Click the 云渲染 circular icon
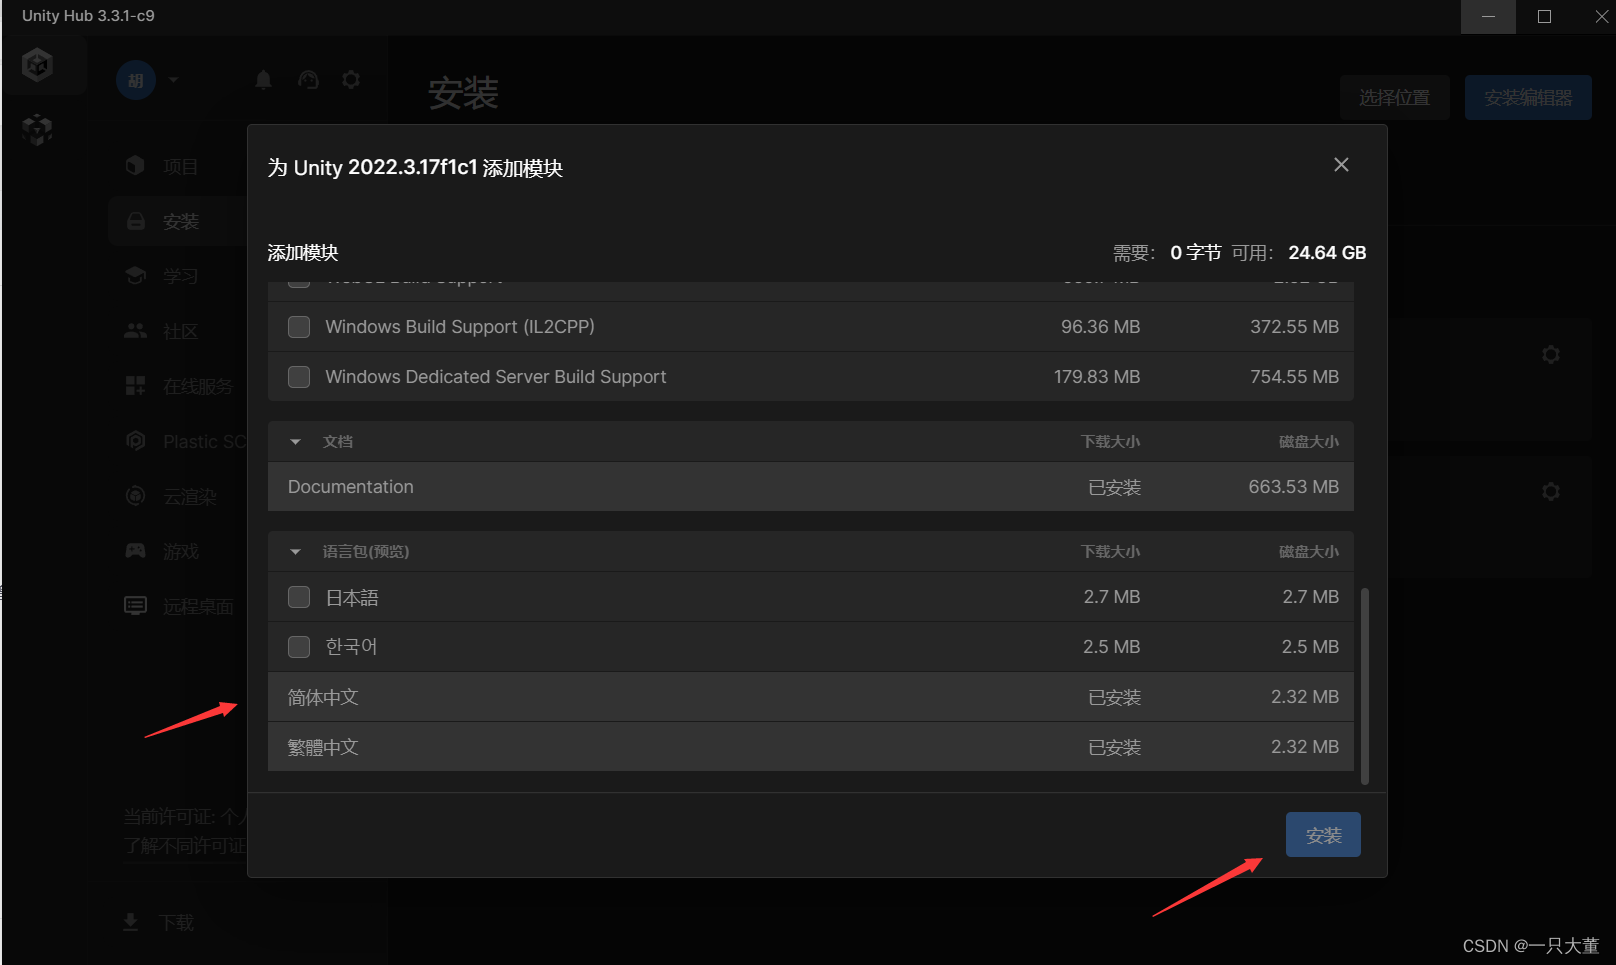1616x965 pixels. (135, 495)
